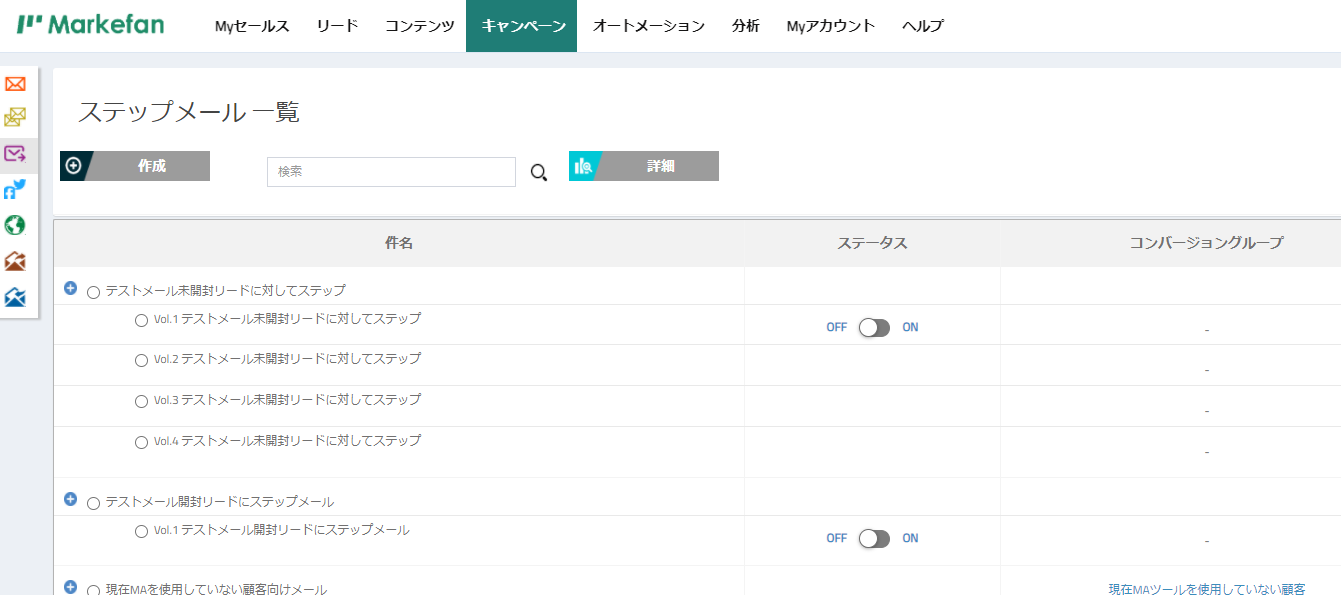Open the green globe sidebar icon
This screenshot has width=1343, height=616.
point(15,225)
